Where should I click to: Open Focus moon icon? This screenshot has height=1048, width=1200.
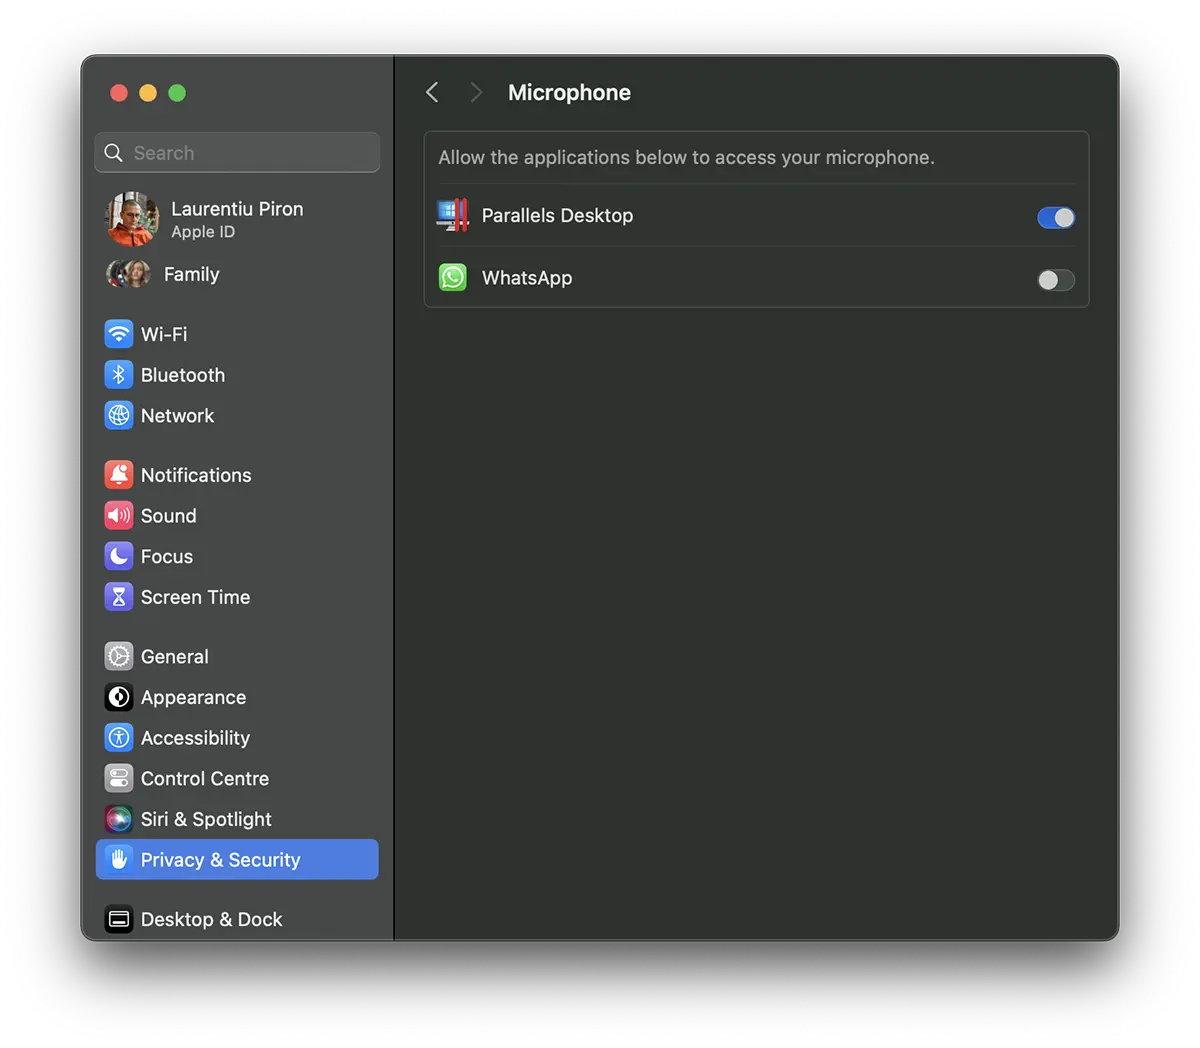tap(119, 556)
